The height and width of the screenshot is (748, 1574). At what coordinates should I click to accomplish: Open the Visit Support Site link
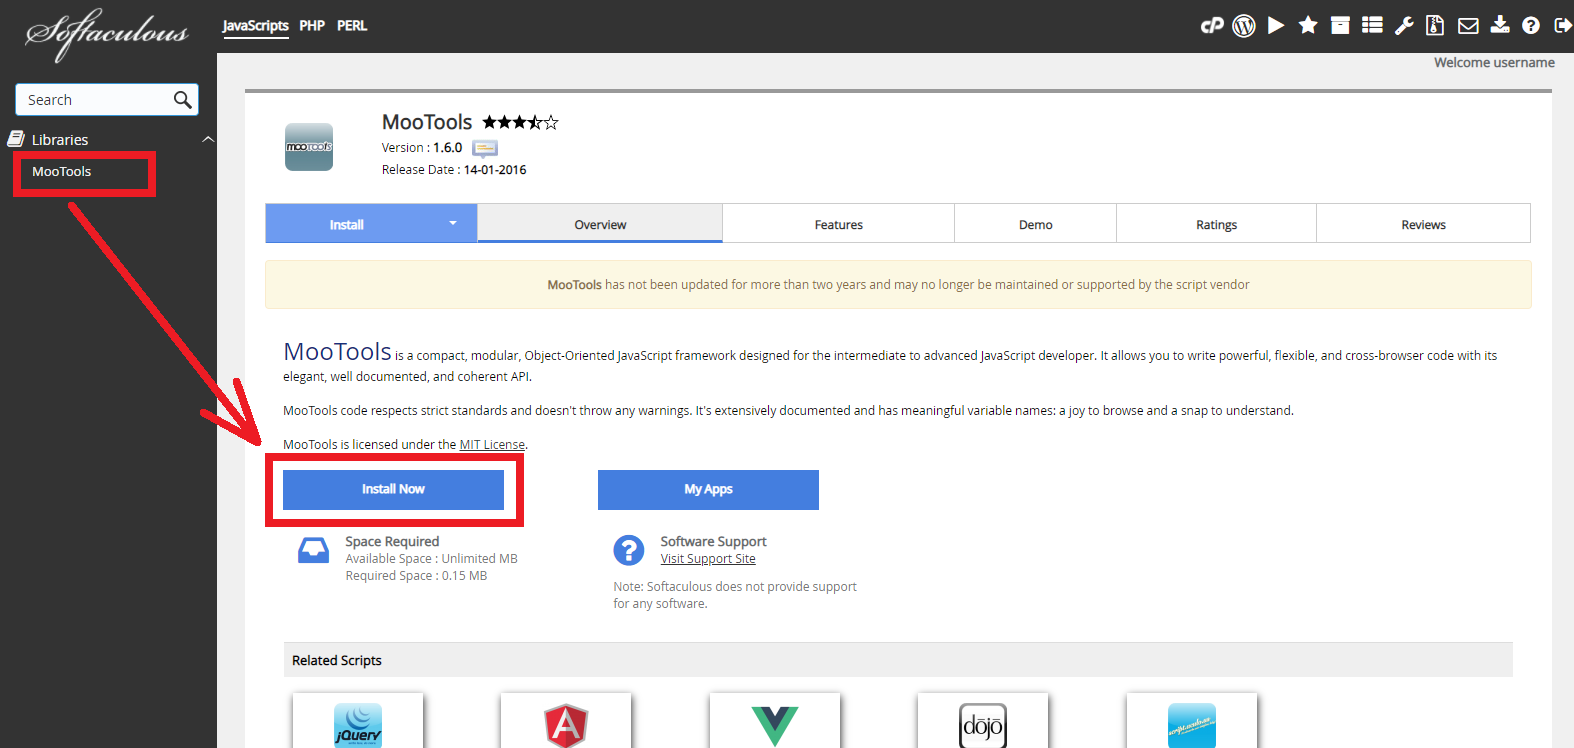708,559
